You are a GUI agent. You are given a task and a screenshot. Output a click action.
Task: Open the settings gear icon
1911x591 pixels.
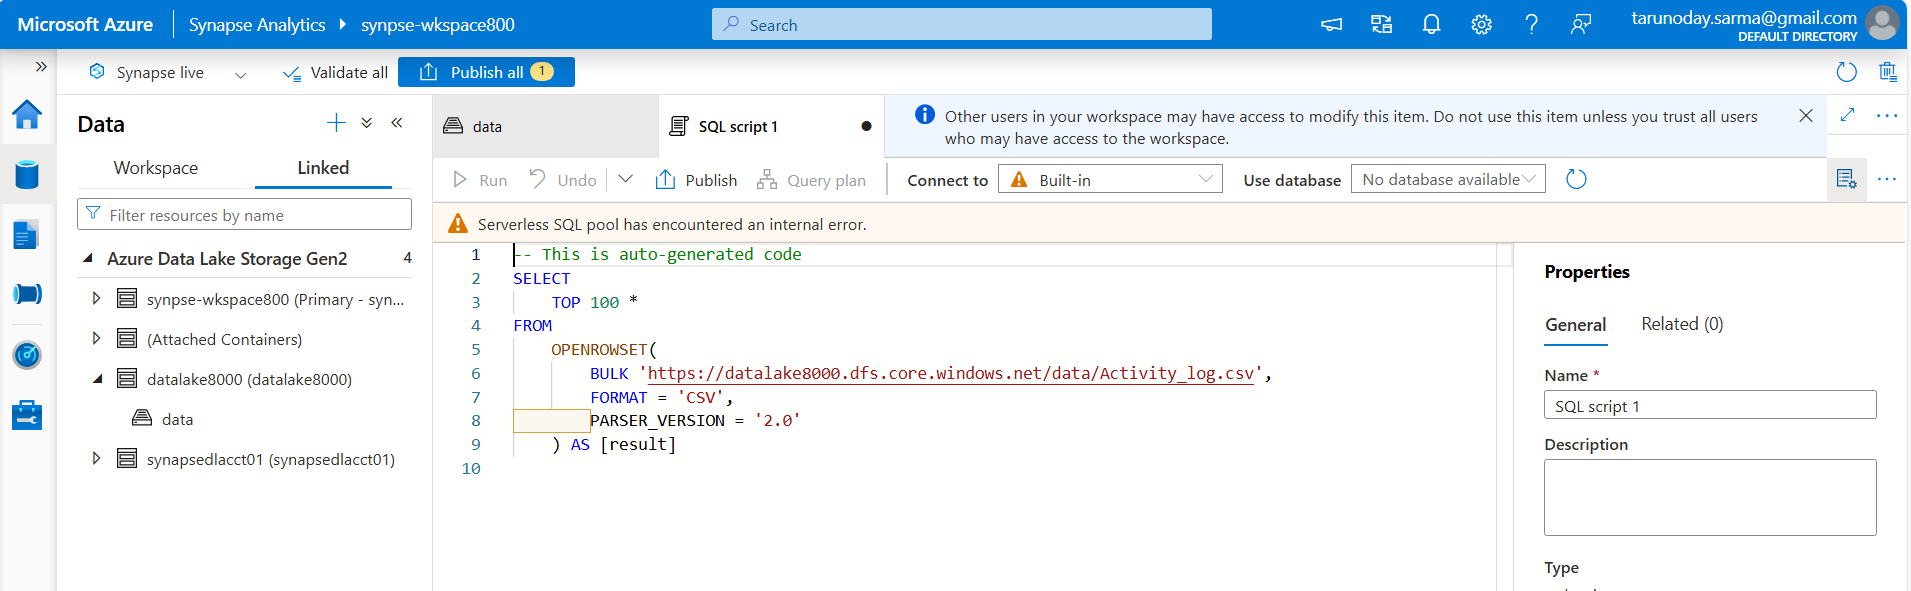pyautogui.click(x=1481, y=25)
